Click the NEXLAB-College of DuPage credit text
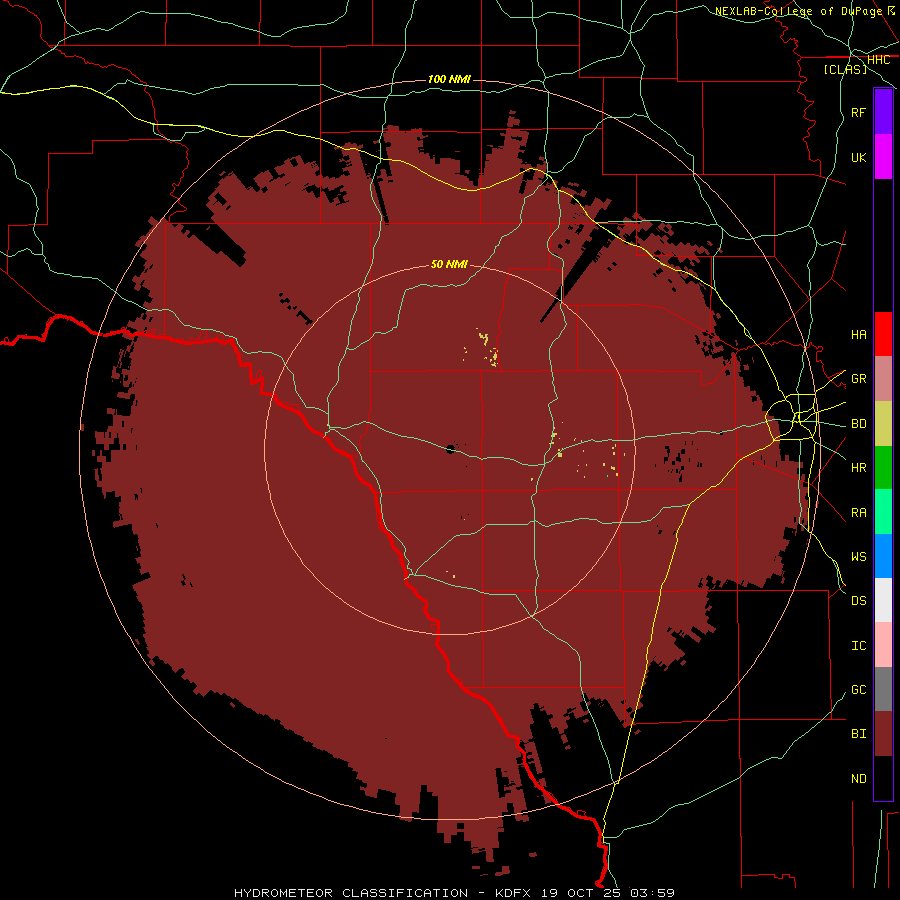 point(798,11)
